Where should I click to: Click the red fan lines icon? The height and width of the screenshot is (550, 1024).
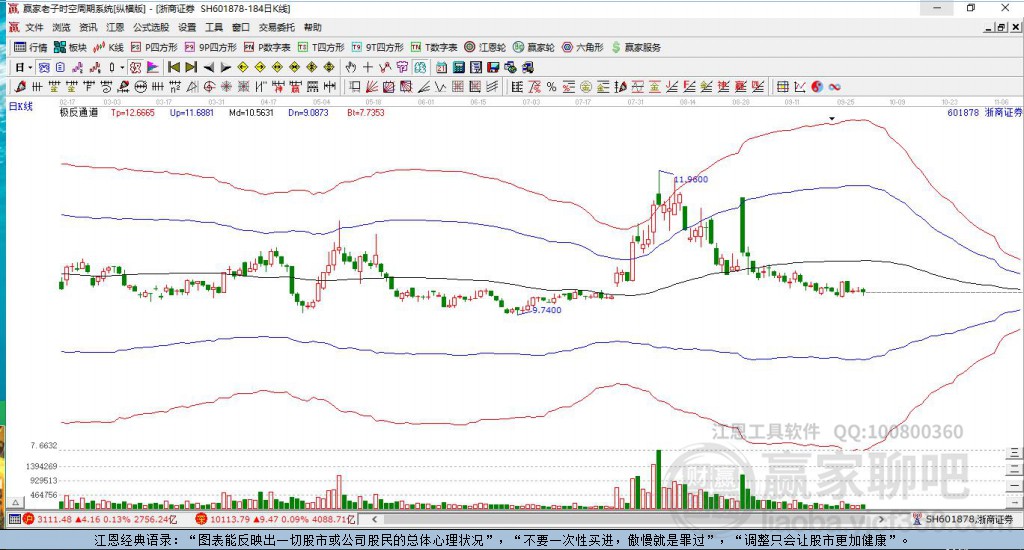[372, 86]
